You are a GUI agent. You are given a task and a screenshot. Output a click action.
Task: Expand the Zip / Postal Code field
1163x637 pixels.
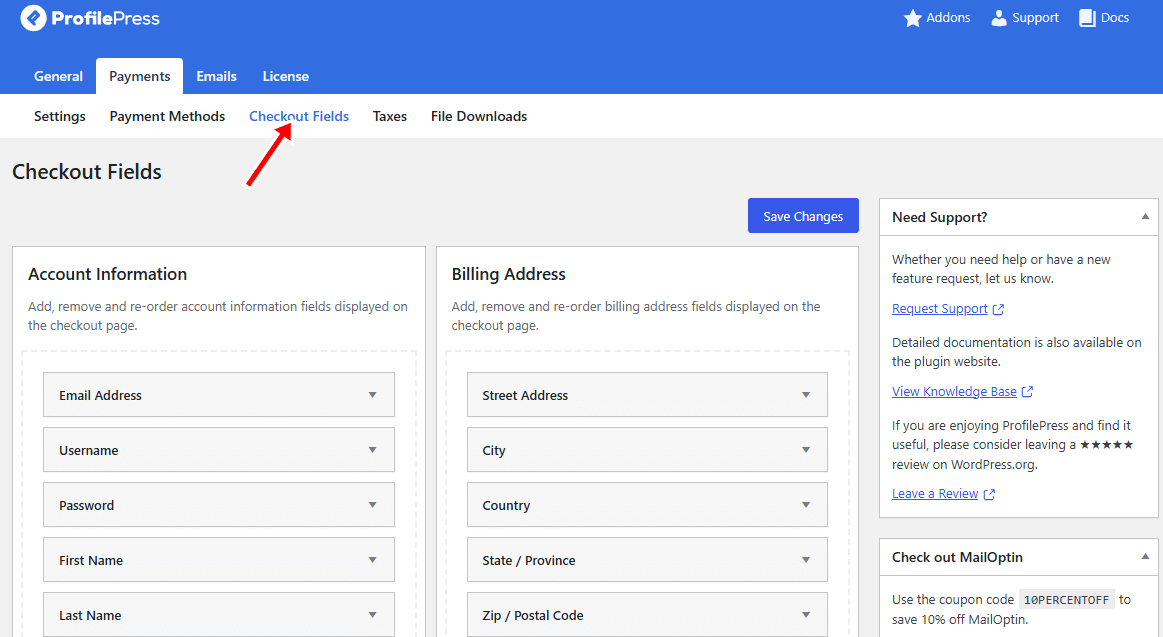(805, 615)
